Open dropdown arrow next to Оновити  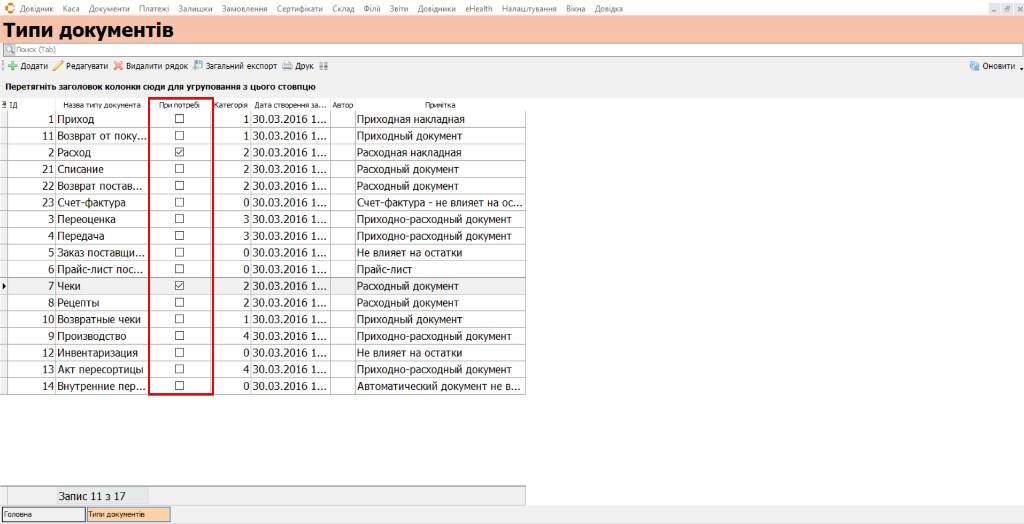1019,67
